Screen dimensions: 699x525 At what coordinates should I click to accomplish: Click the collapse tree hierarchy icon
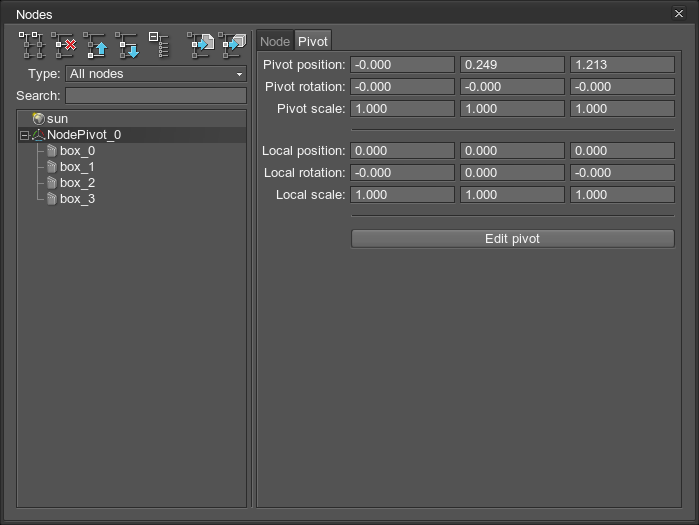pos(158,44)
